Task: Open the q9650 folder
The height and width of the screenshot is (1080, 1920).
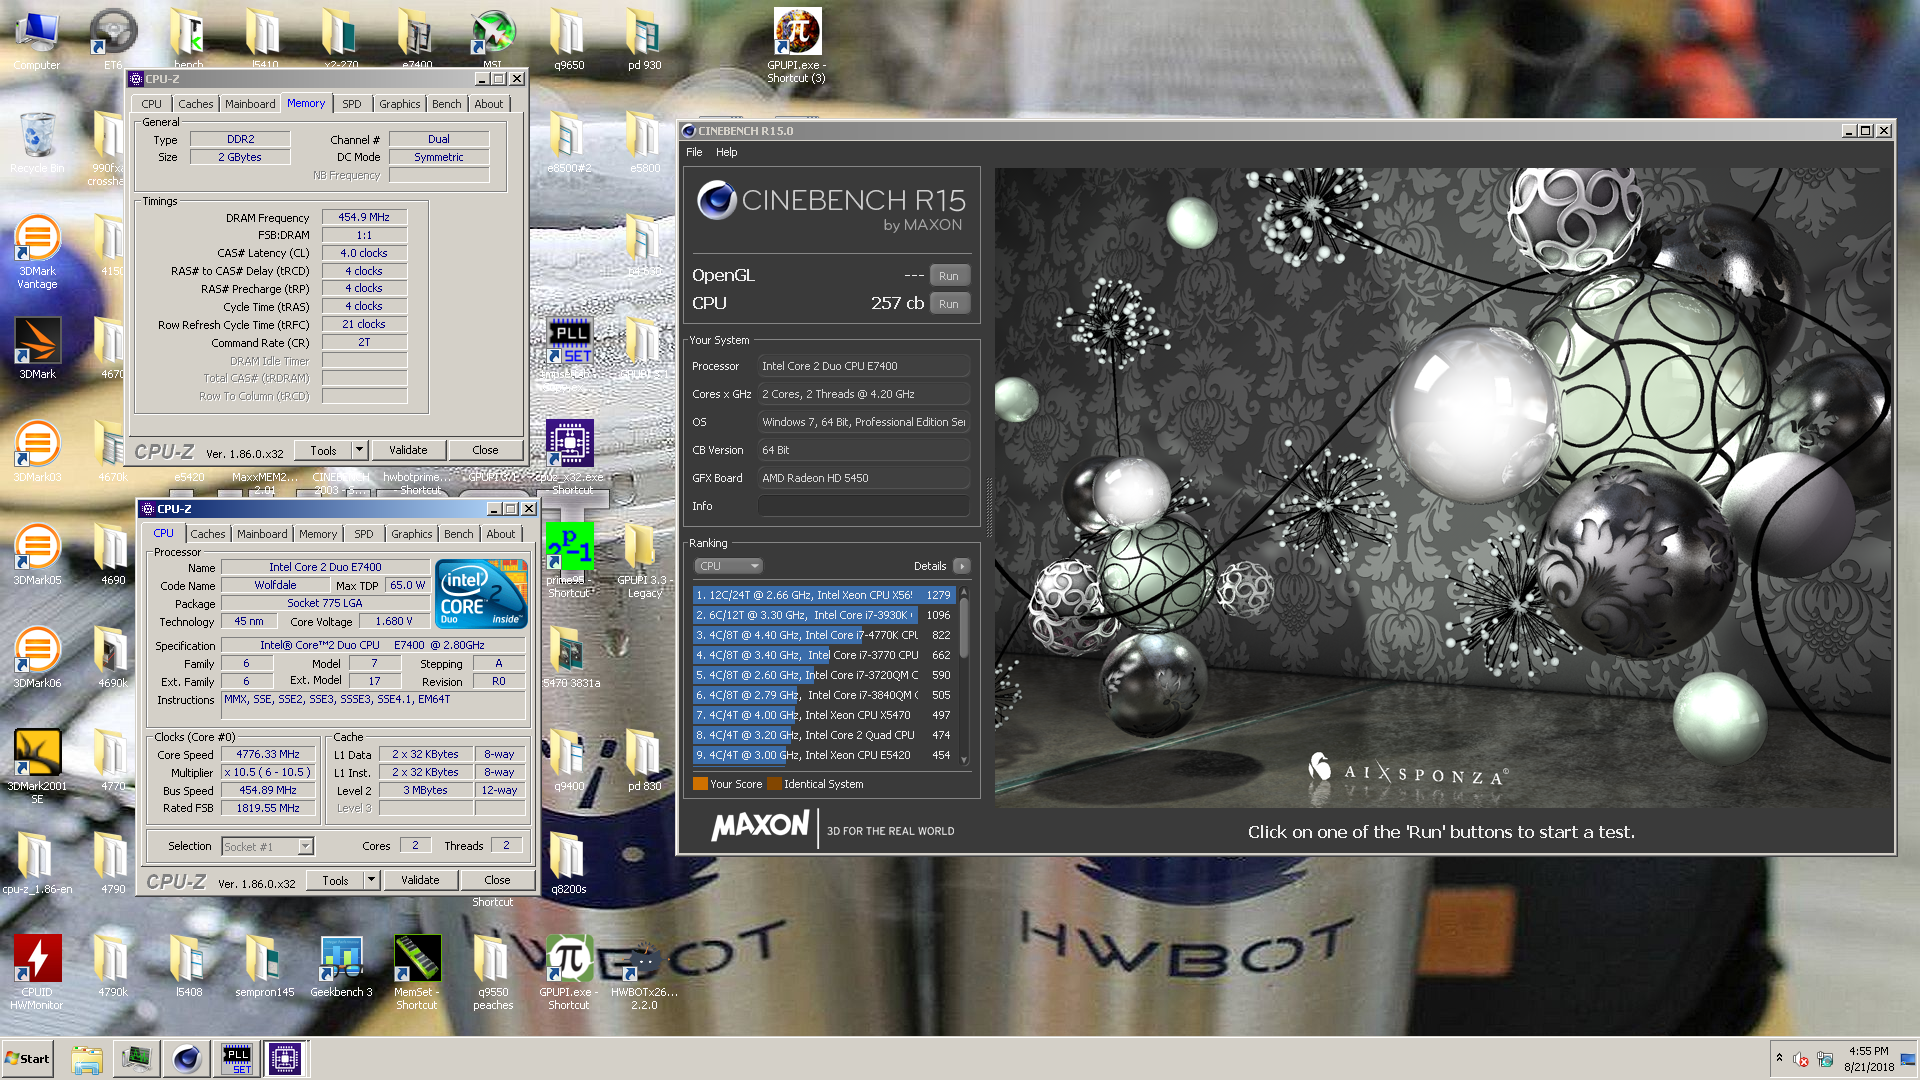Action: pyautogui.click(x=569, y=40)
